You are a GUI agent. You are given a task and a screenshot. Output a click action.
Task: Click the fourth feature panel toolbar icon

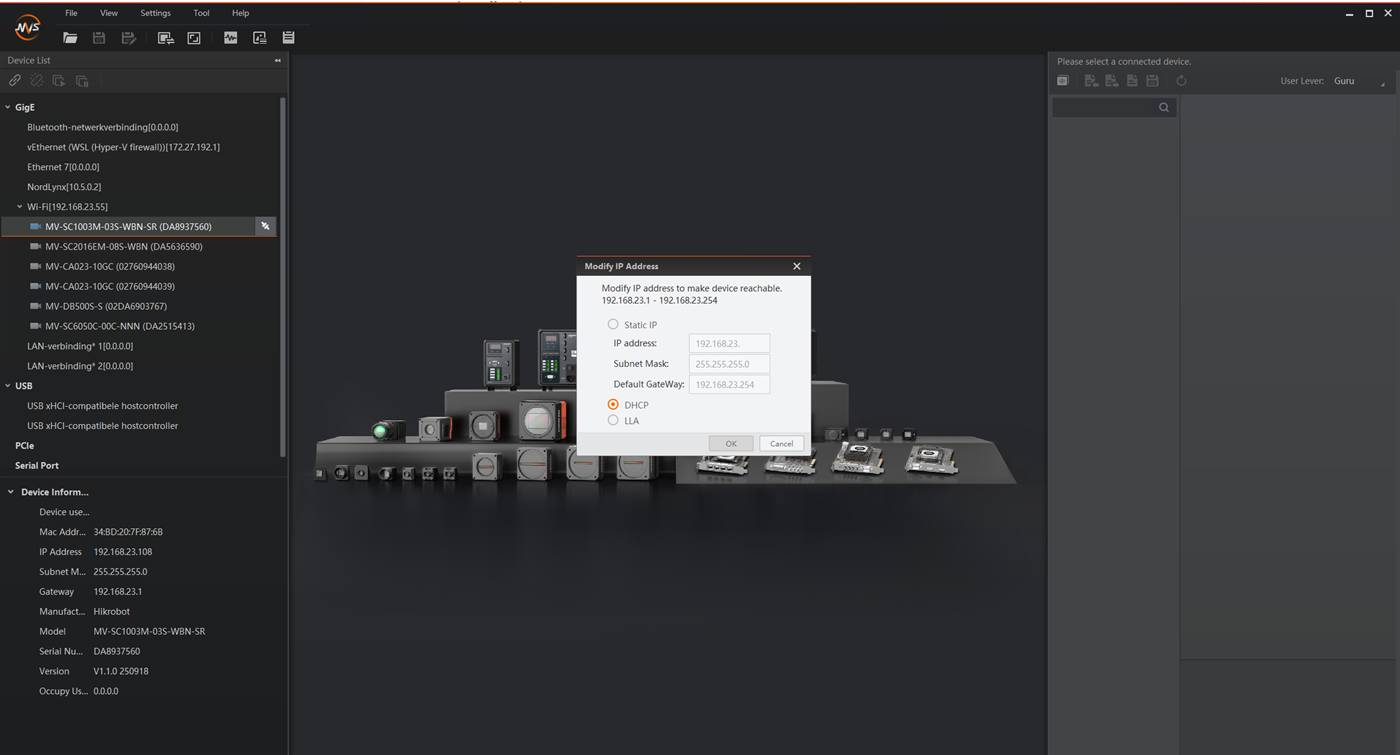pos(1132,81)
